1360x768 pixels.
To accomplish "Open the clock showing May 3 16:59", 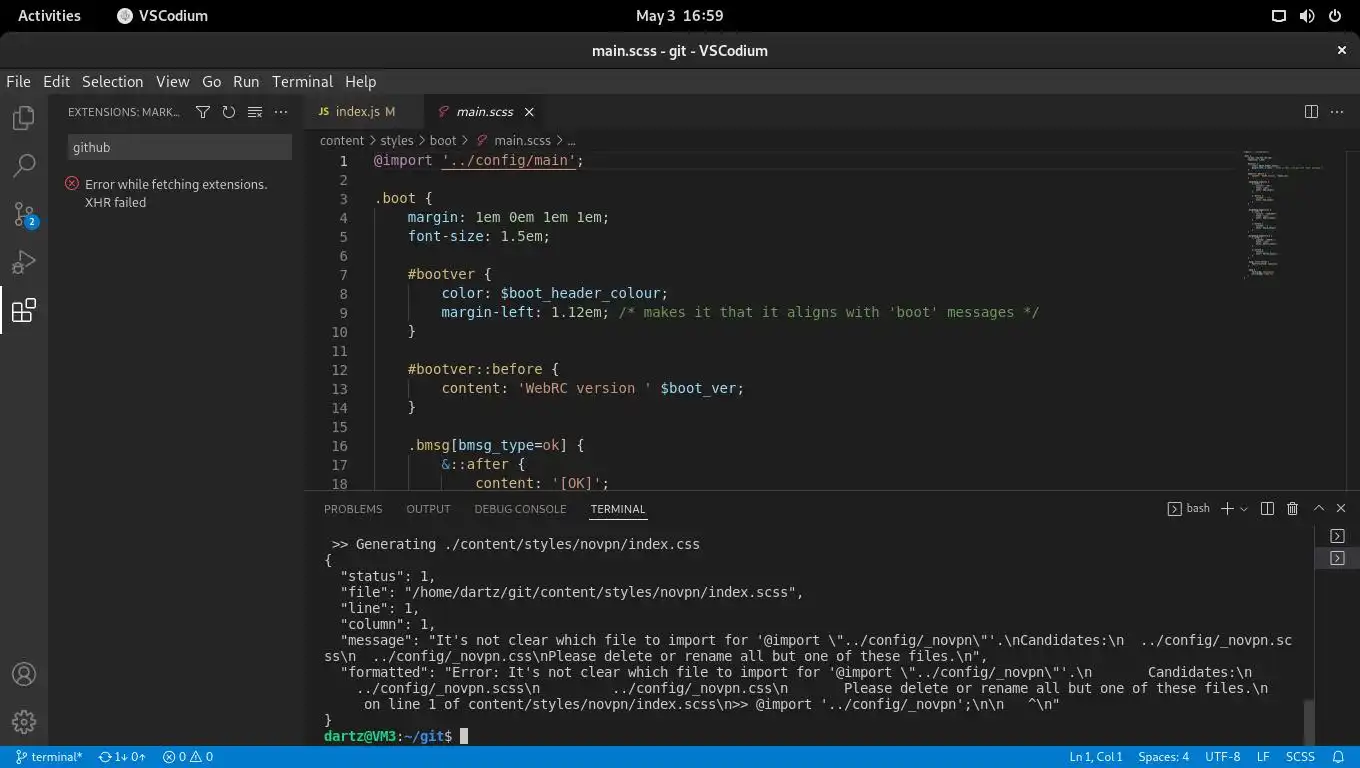I will click(x=679, y=15).
